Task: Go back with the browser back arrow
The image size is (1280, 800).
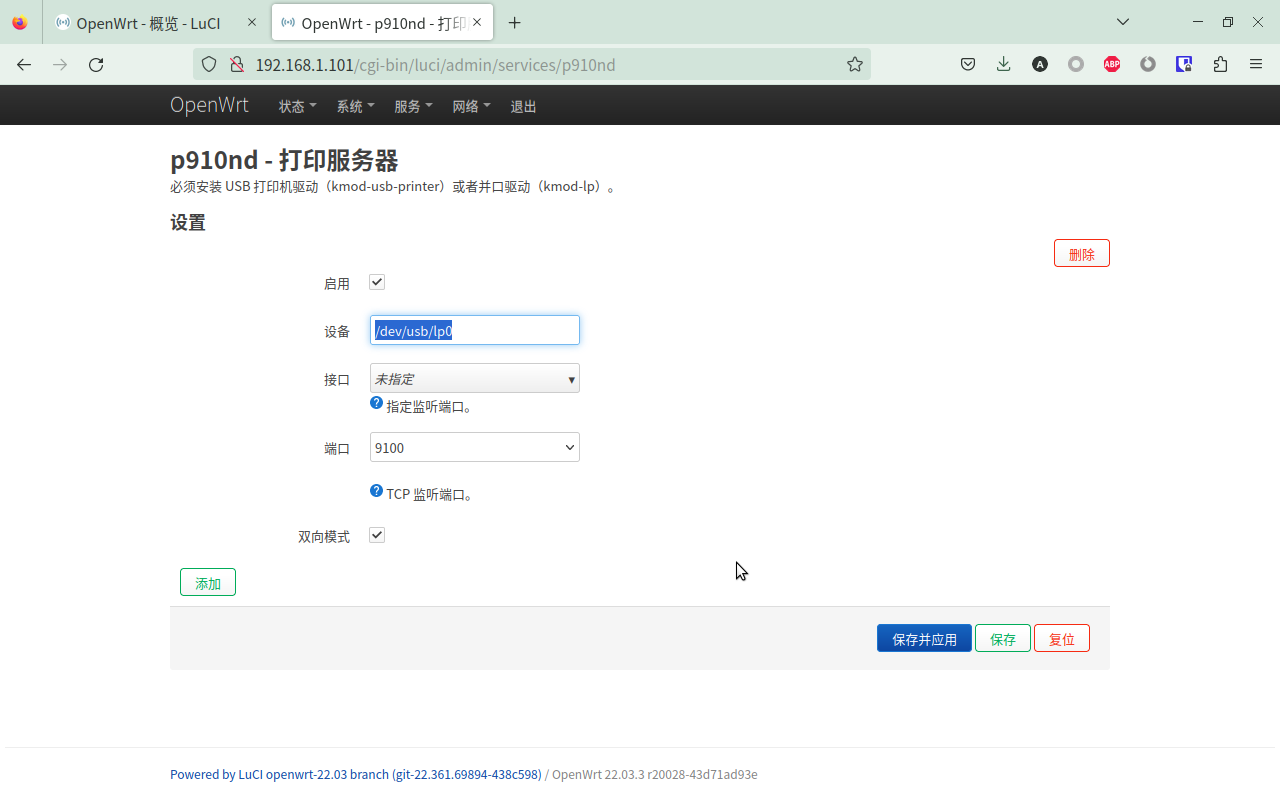Action: coord(24,64)
